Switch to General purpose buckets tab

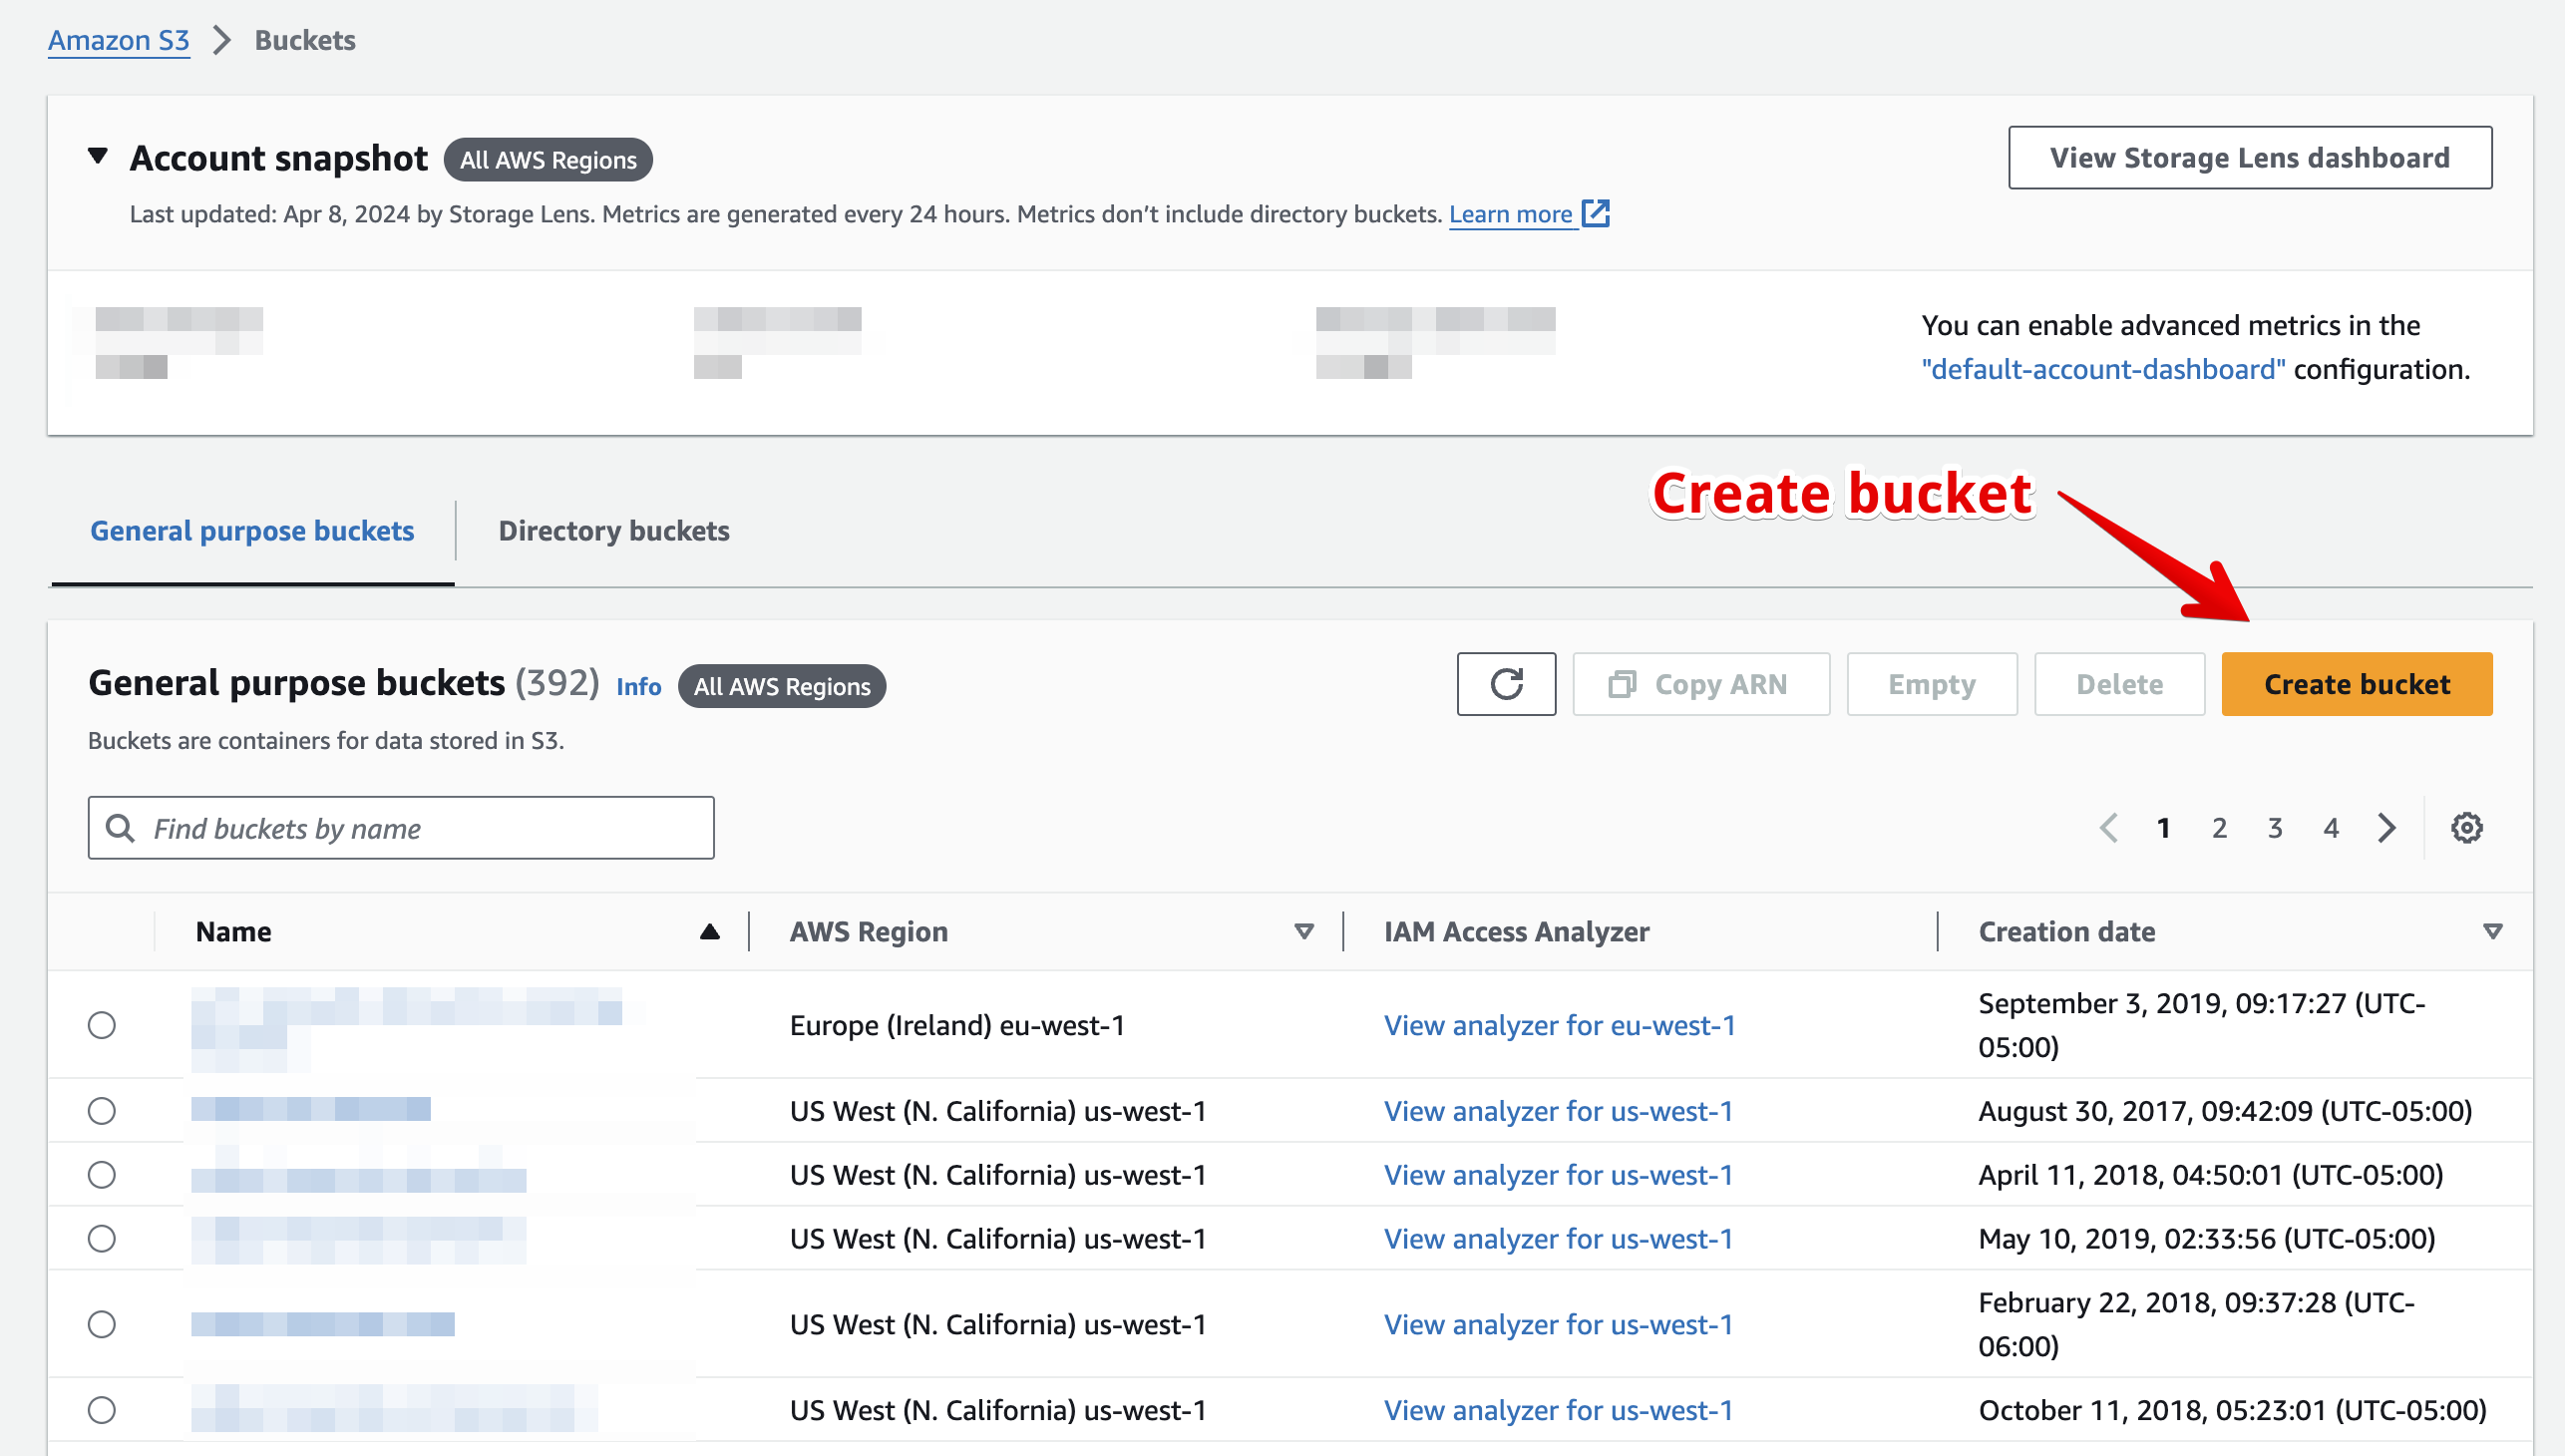tap(252, 531)
